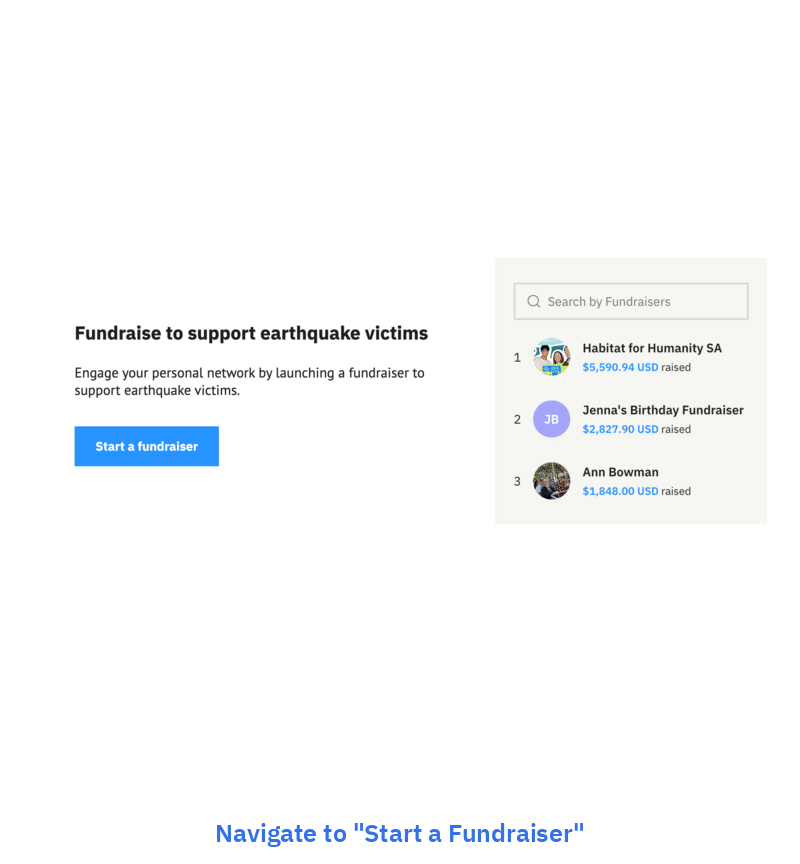The height and width of the screenshot is (864, 800).
Task: Click the Search by Fundraisers input field
Action: 631,301
